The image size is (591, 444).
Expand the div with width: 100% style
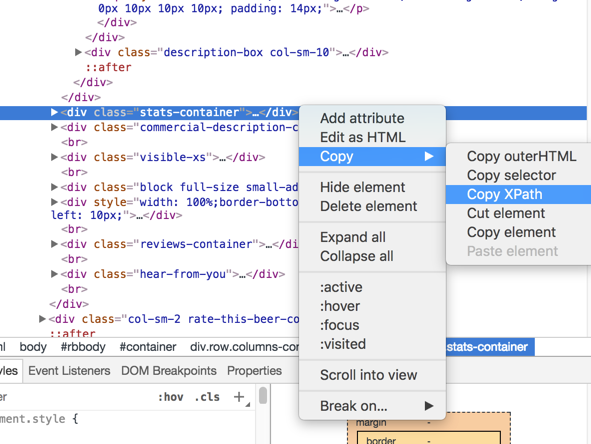54,202
